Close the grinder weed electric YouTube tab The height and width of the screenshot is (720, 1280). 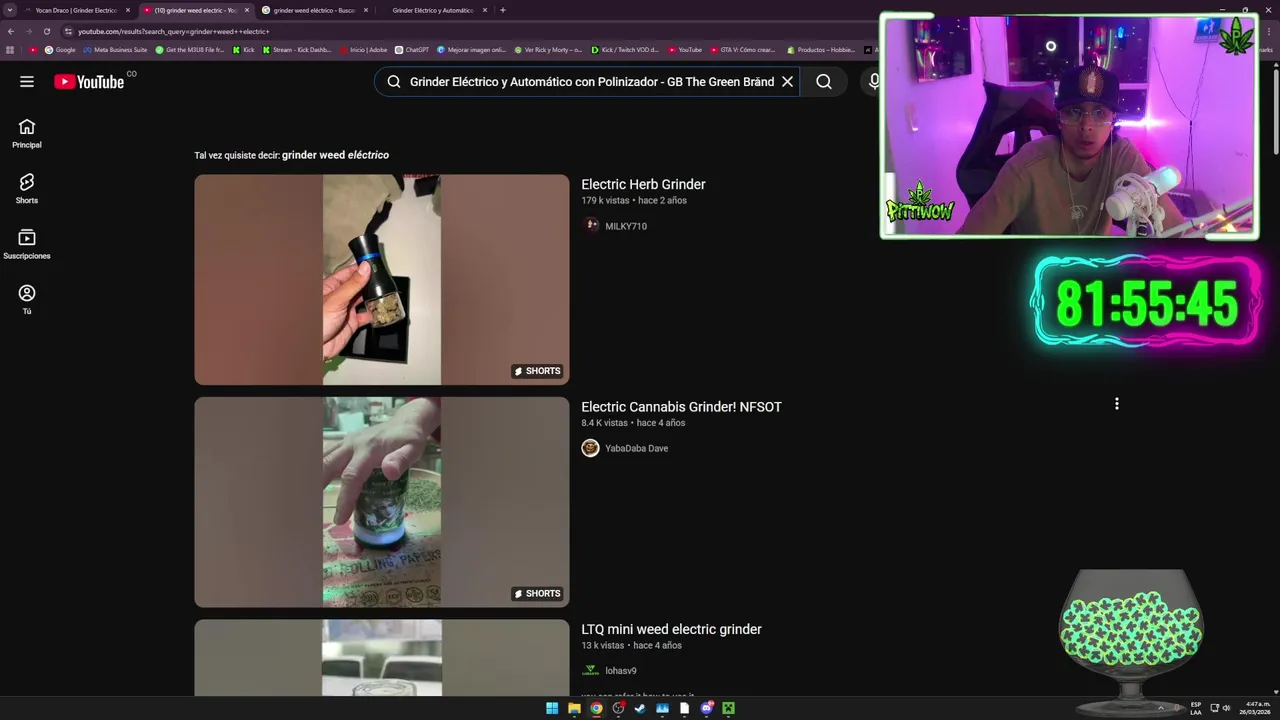click(247, 10)
